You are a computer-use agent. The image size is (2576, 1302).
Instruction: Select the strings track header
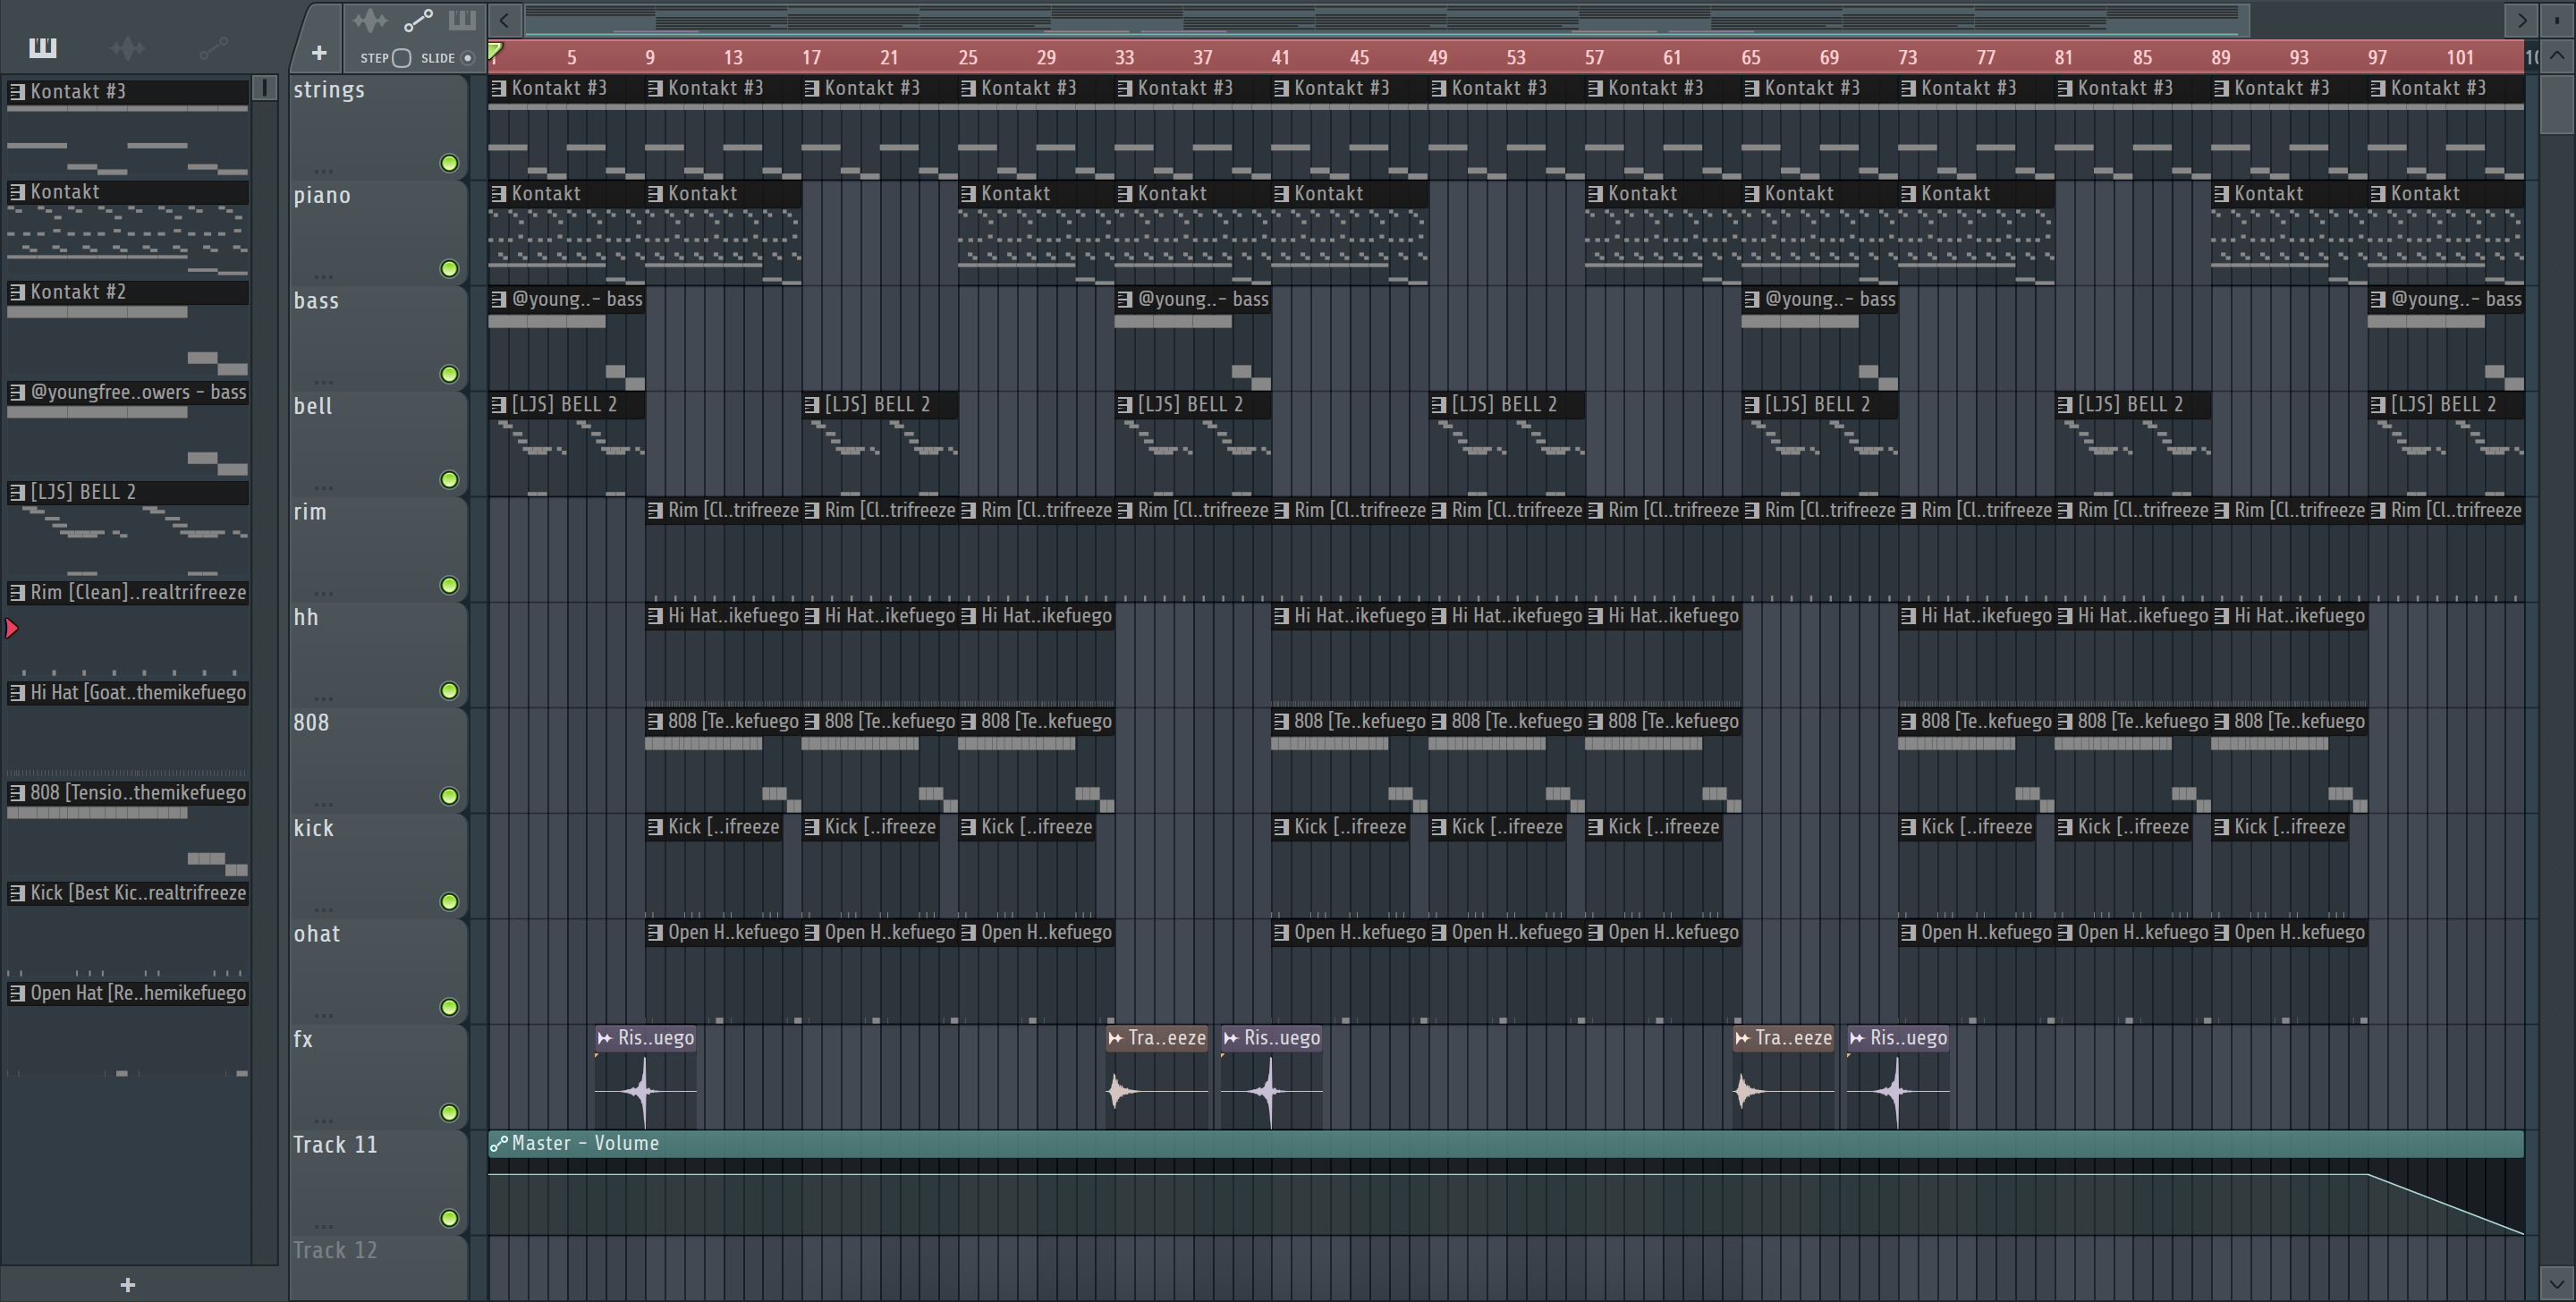378,127
